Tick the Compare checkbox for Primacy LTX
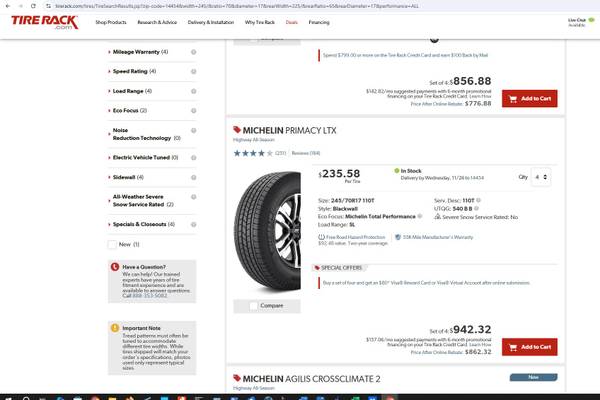Viewport: 600px width, 400px height. (x=238, y=305)
